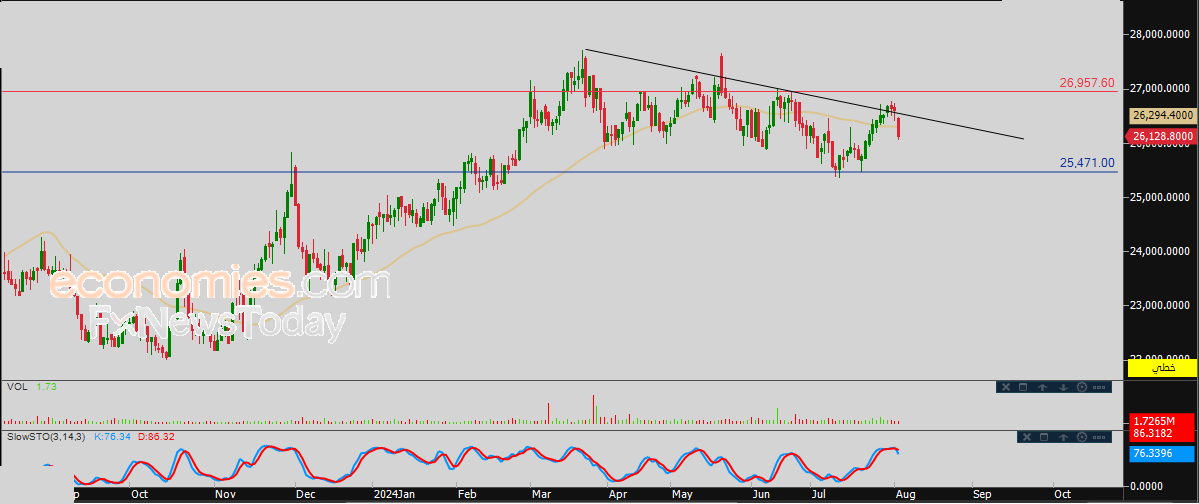Move the VOL panel up
Screen dimensions: 1199x504
(1042, 387)
